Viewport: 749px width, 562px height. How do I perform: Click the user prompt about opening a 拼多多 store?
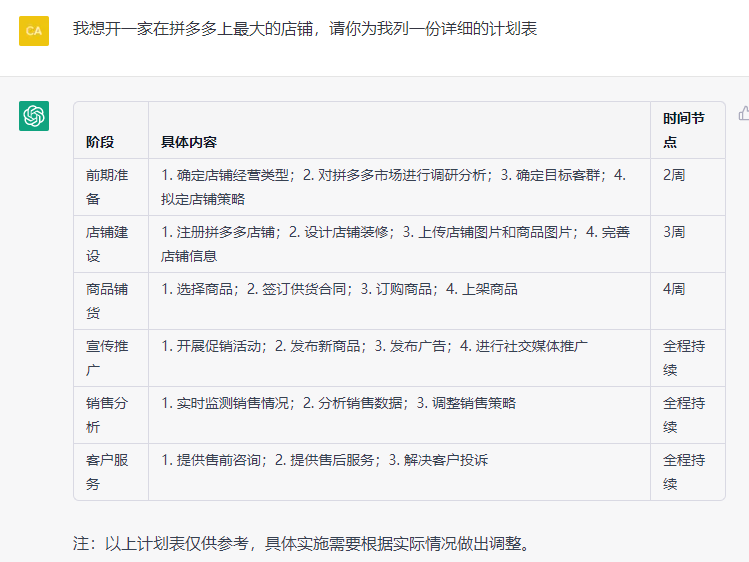tap(305, 29)
